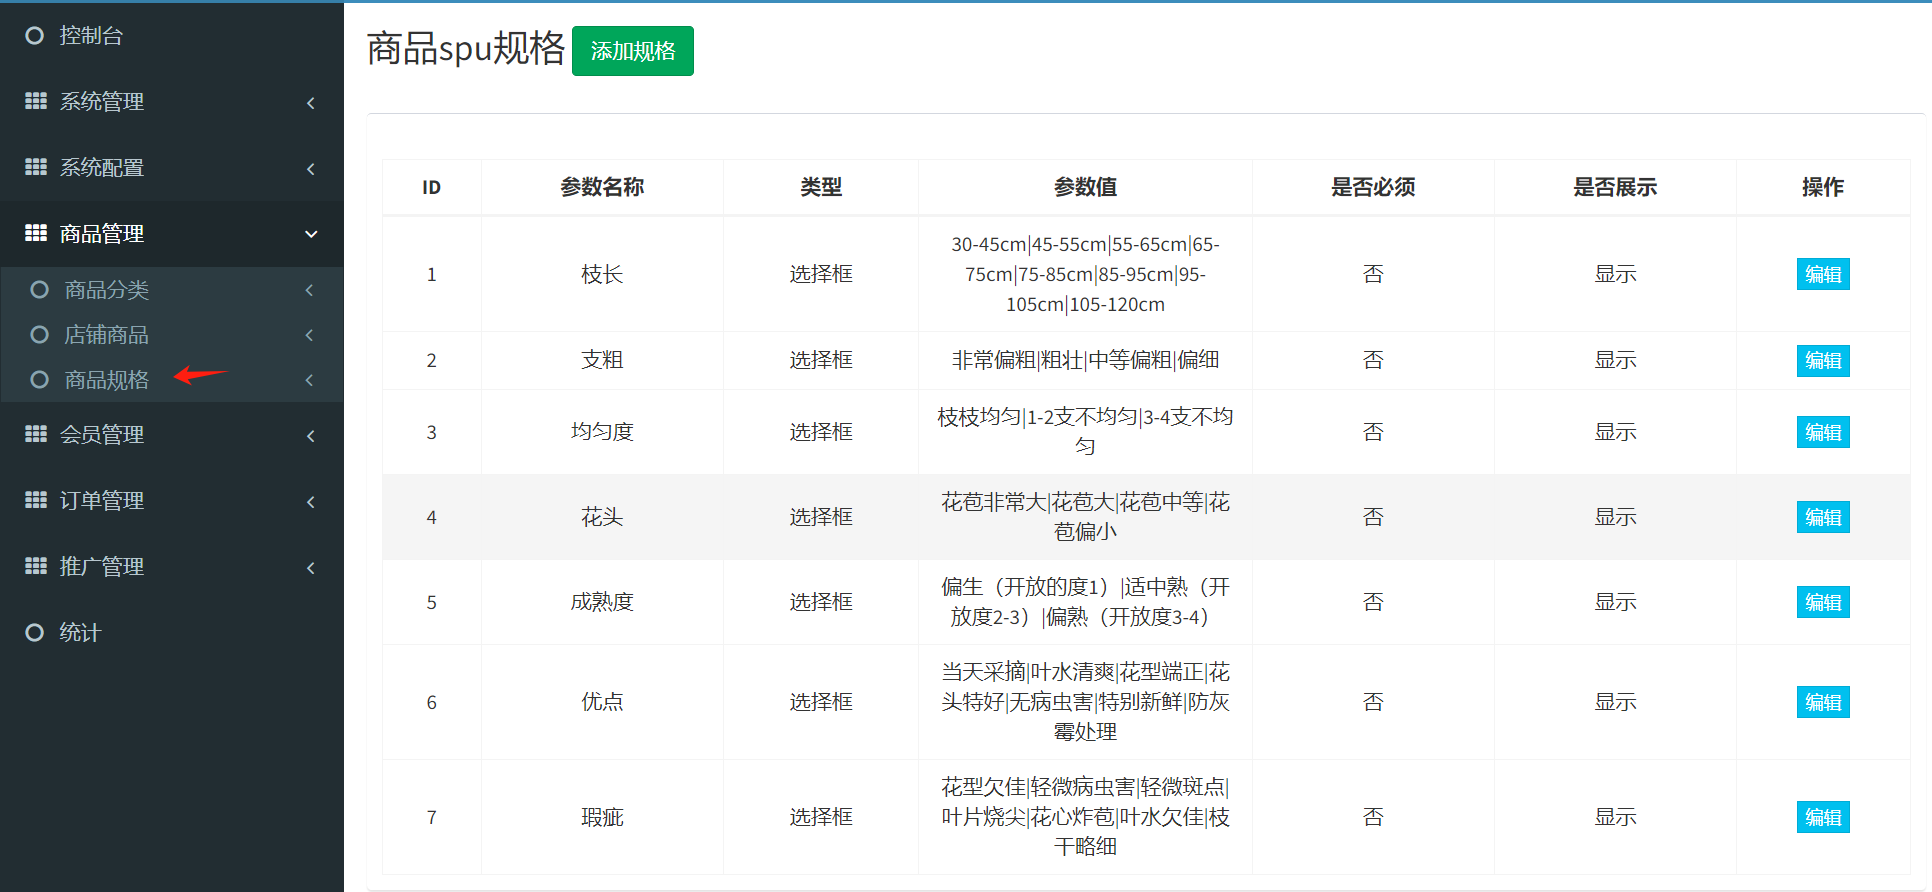Click the grid icon beside 系统管理
Image resolution: width=1932 pixels, height=892 pixels.
tap(36, 101)
